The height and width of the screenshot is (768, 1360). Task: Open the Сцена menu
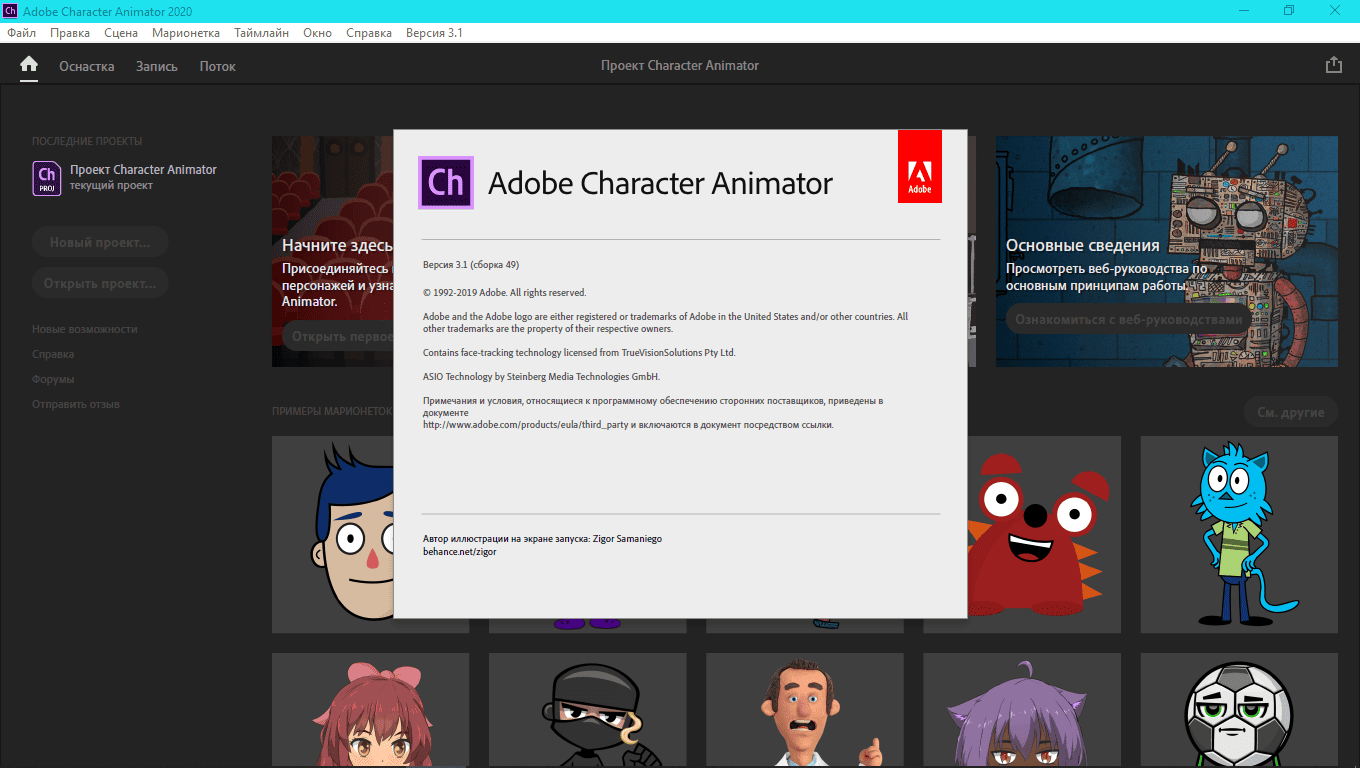click(121, 33)
